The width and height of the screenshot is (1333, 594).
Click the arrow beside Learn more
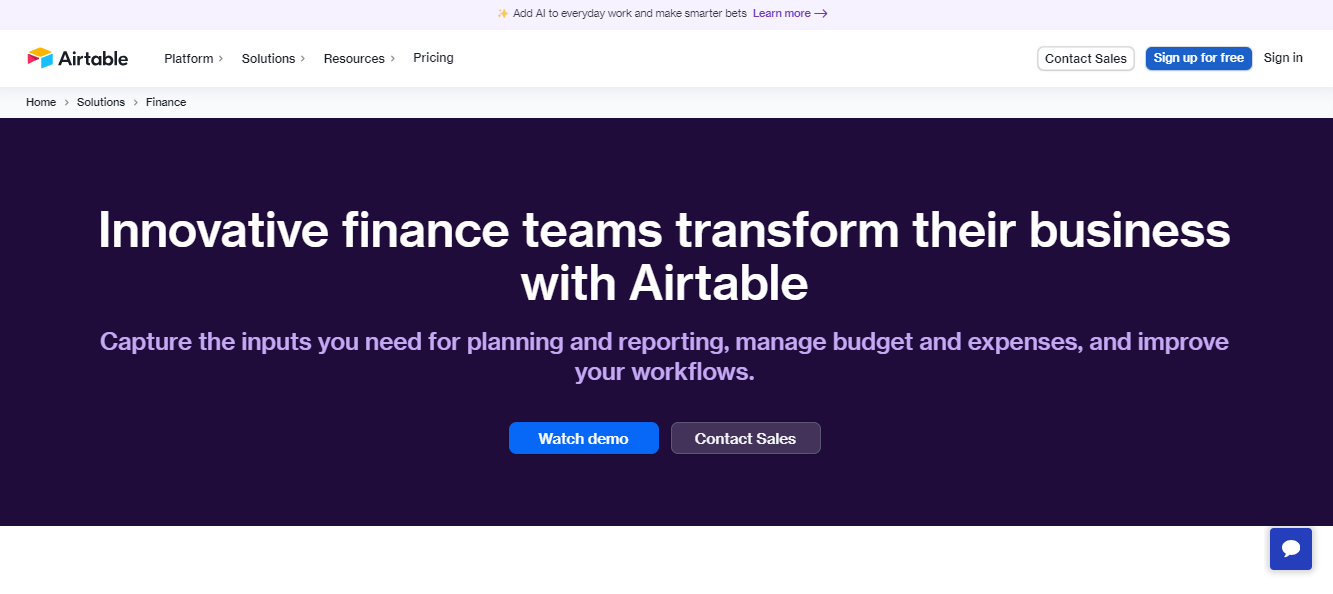pos(821,13)
